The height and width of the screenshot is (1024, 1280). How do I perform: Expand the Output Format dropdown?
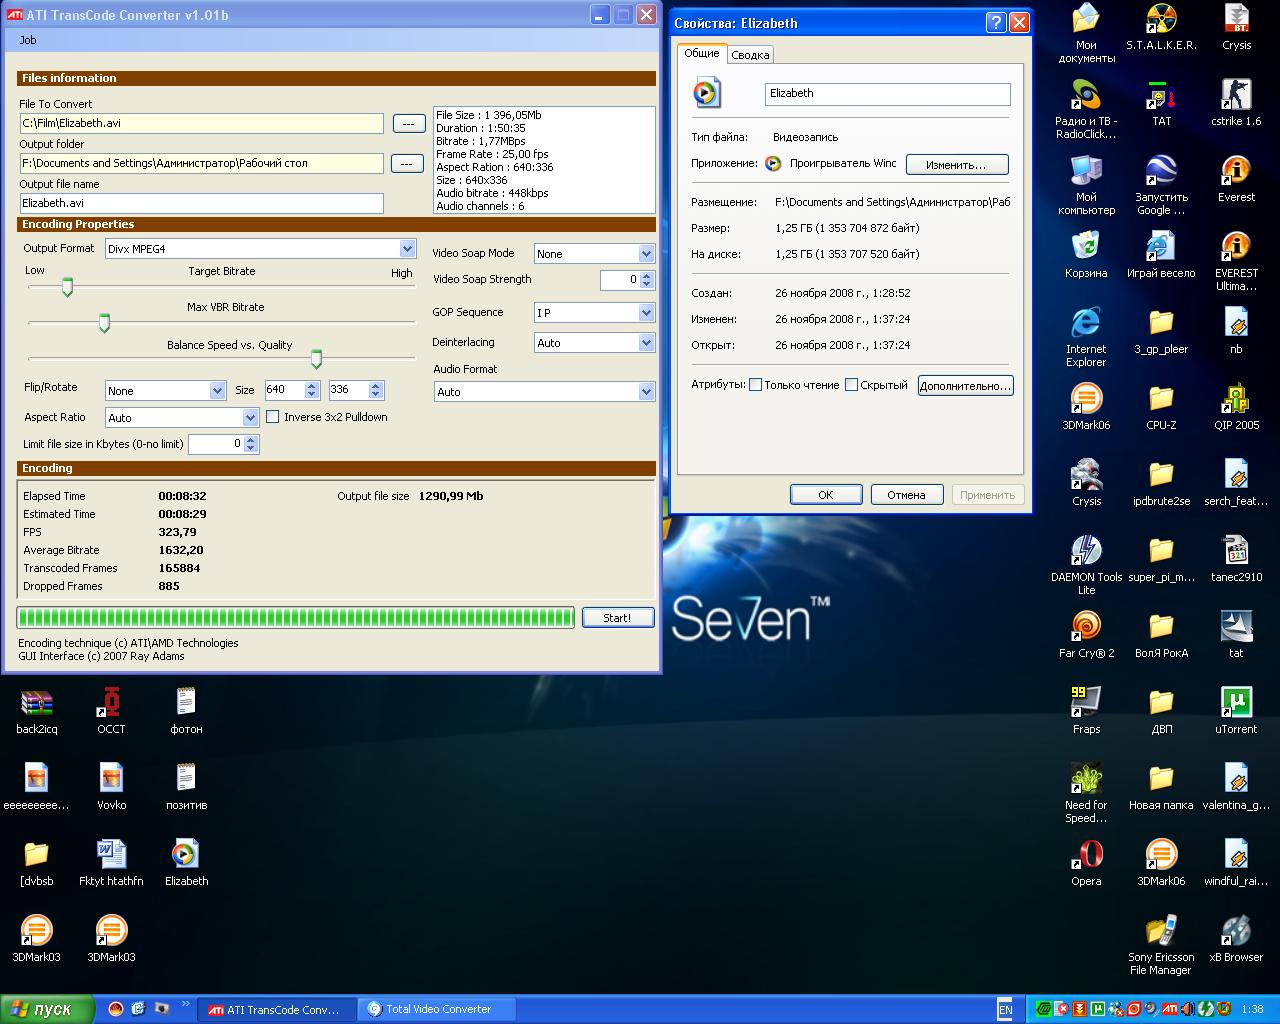tap(407, 248)
